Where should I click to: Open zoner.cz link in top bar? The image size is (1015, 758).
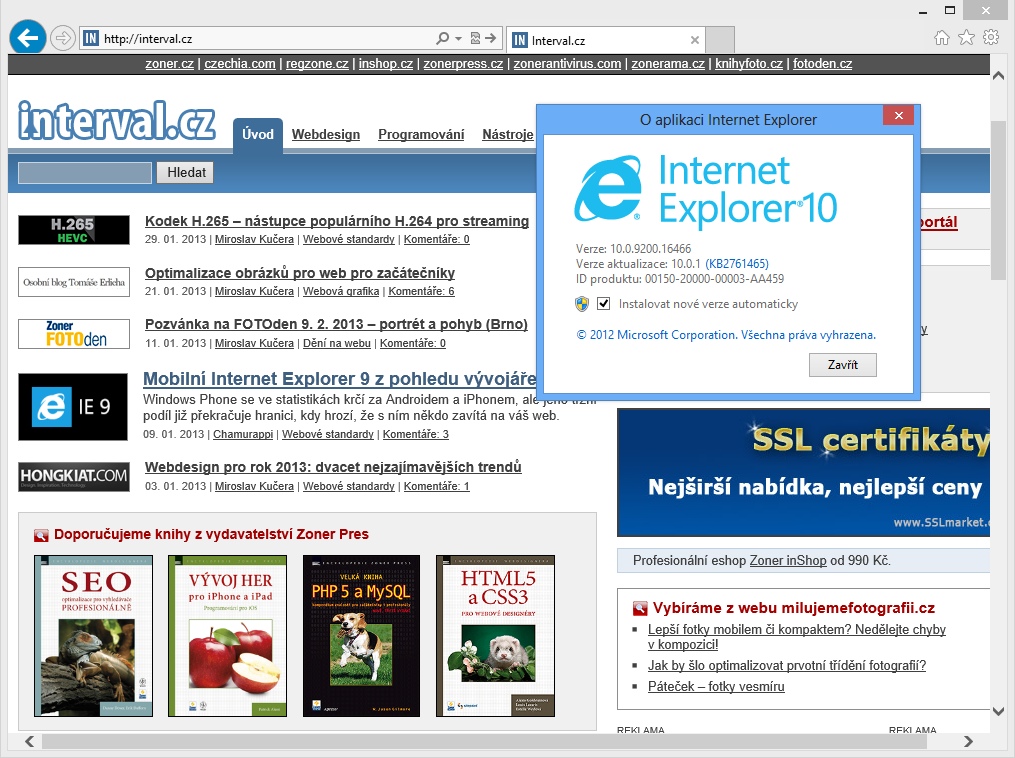(x=170, y=63)
